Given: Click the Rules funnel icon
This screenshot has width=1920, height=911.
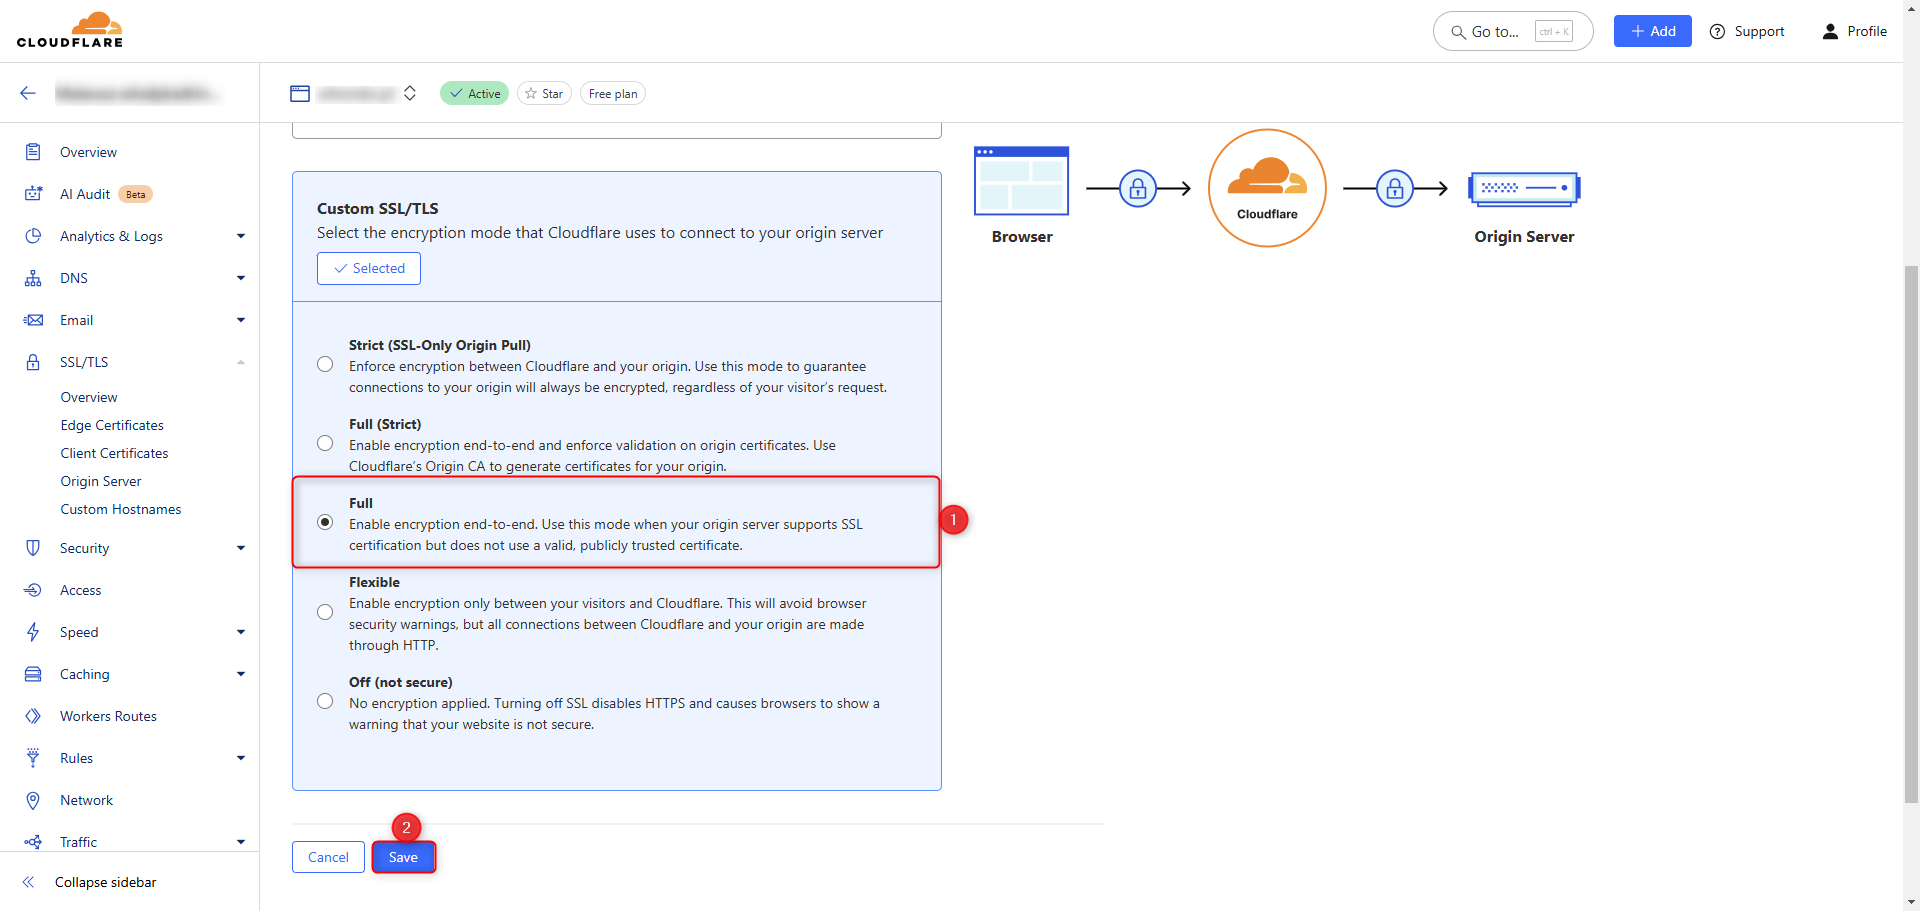Looking at the screenshot, I should click(x=33, y=758).
